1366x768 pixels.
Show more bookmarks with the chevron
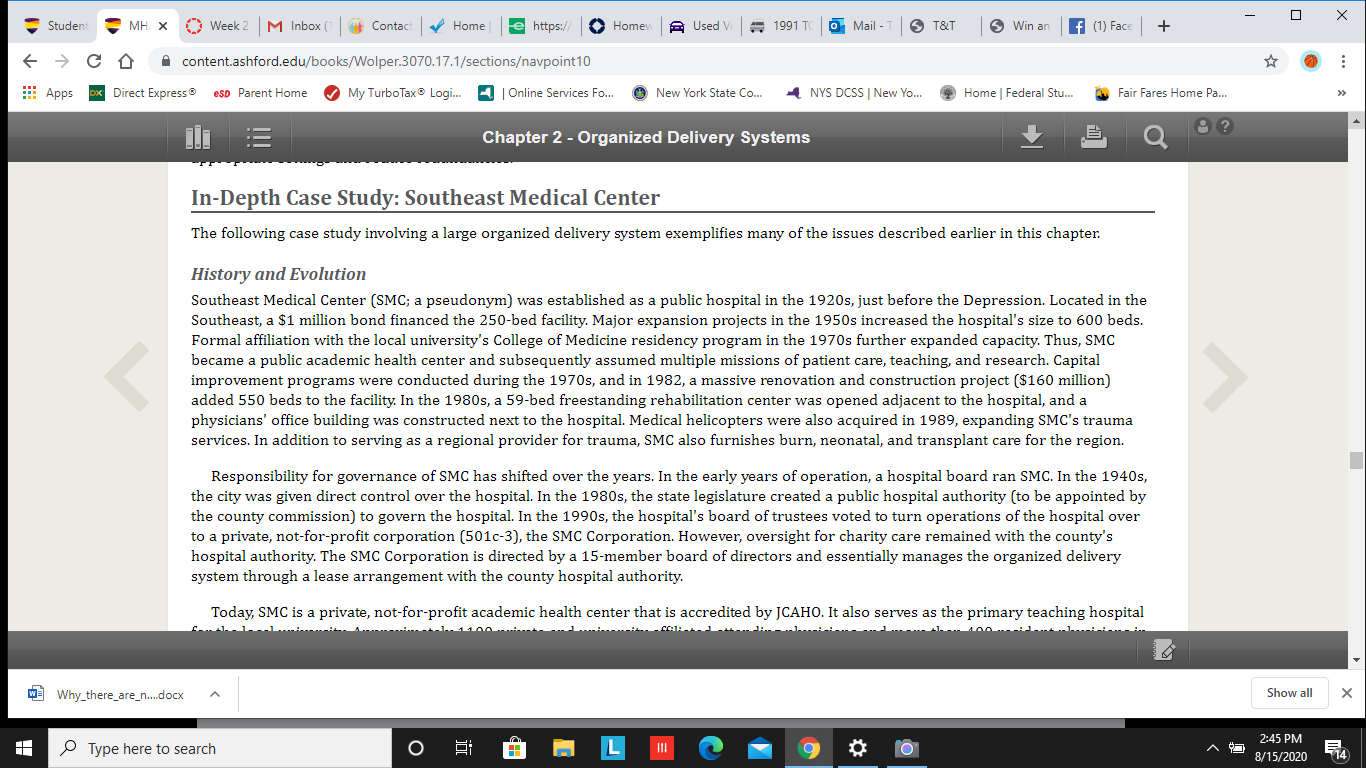click(x=1341, y=93)
